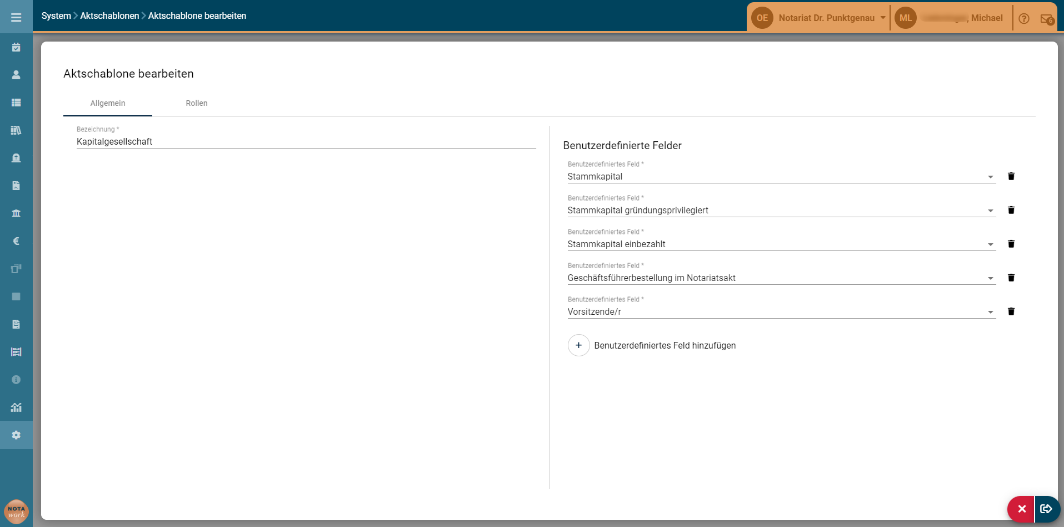
Task: Click Aktschablone bearbeiten breadcrumb entry
Action: point(197,16)
